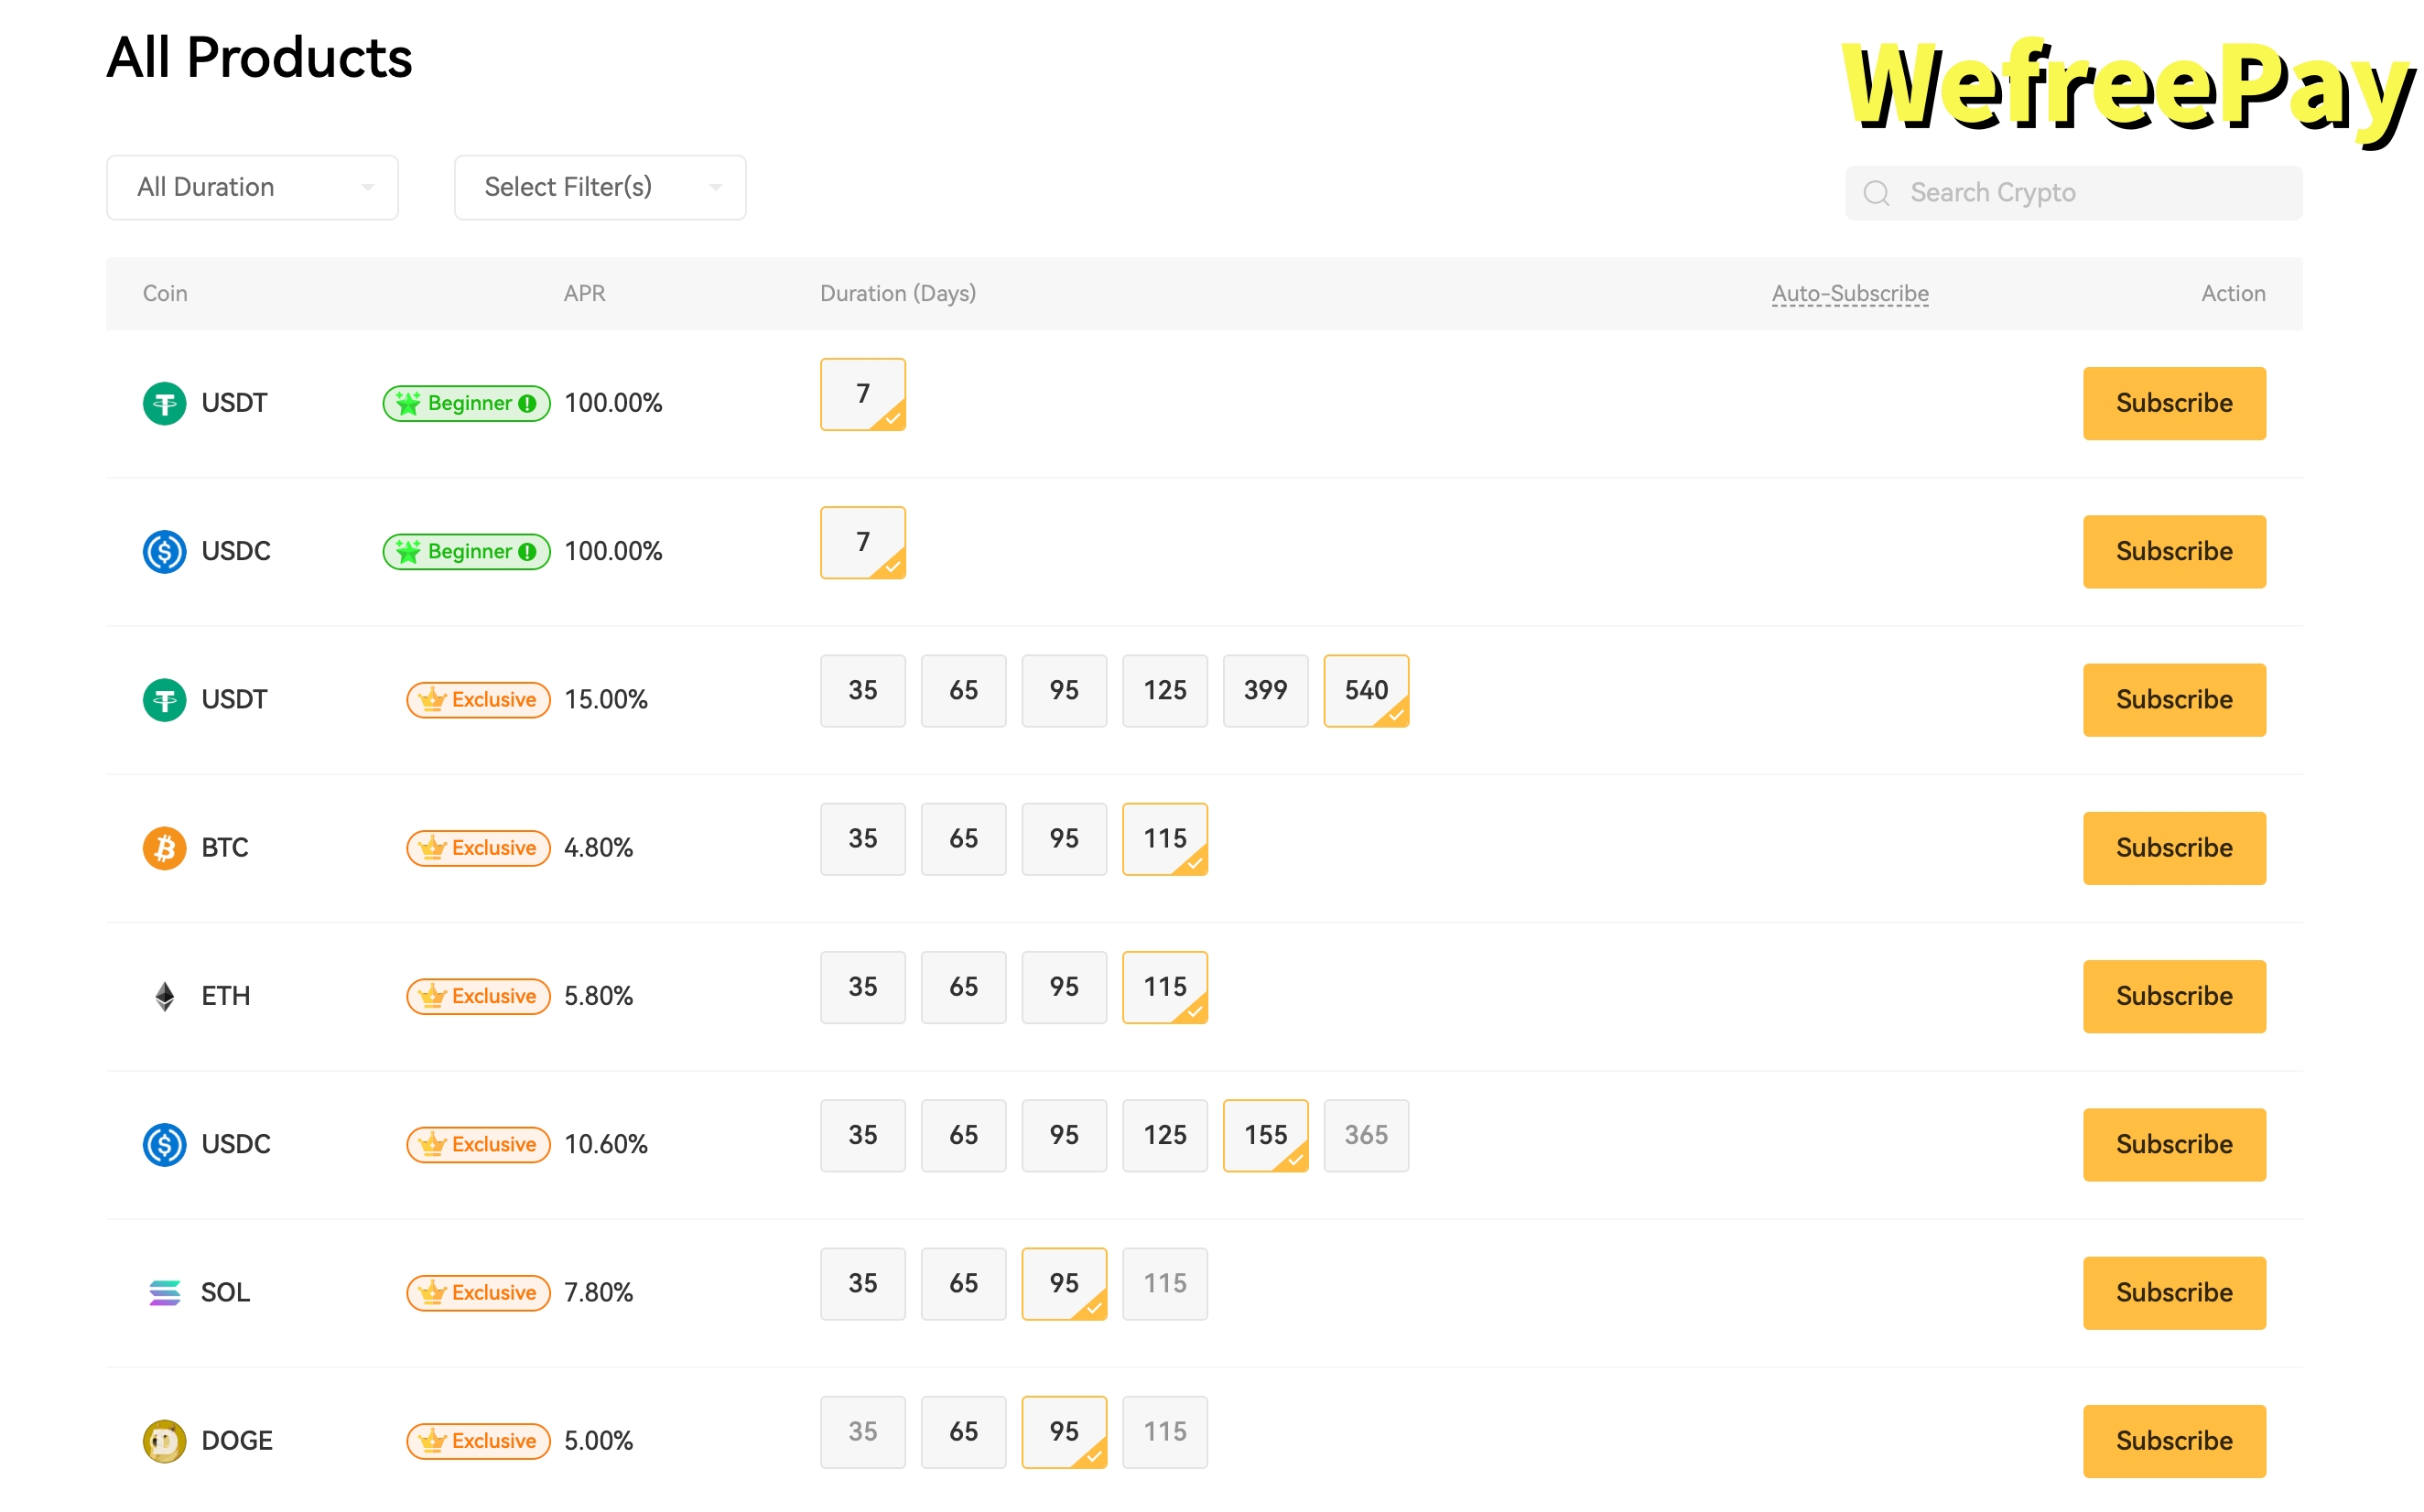Click the Exclusive badge on USDT 15.00% row

478,700
